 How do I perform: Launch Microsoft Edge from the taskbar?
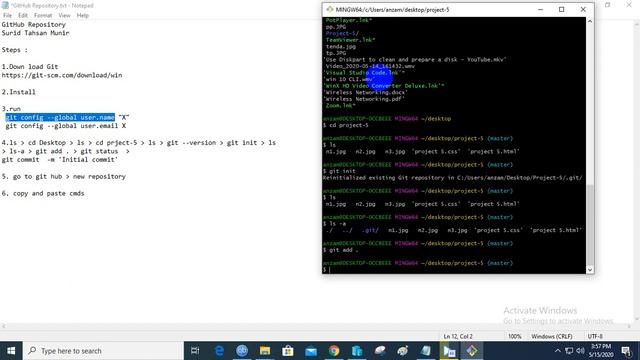point(219,351)
